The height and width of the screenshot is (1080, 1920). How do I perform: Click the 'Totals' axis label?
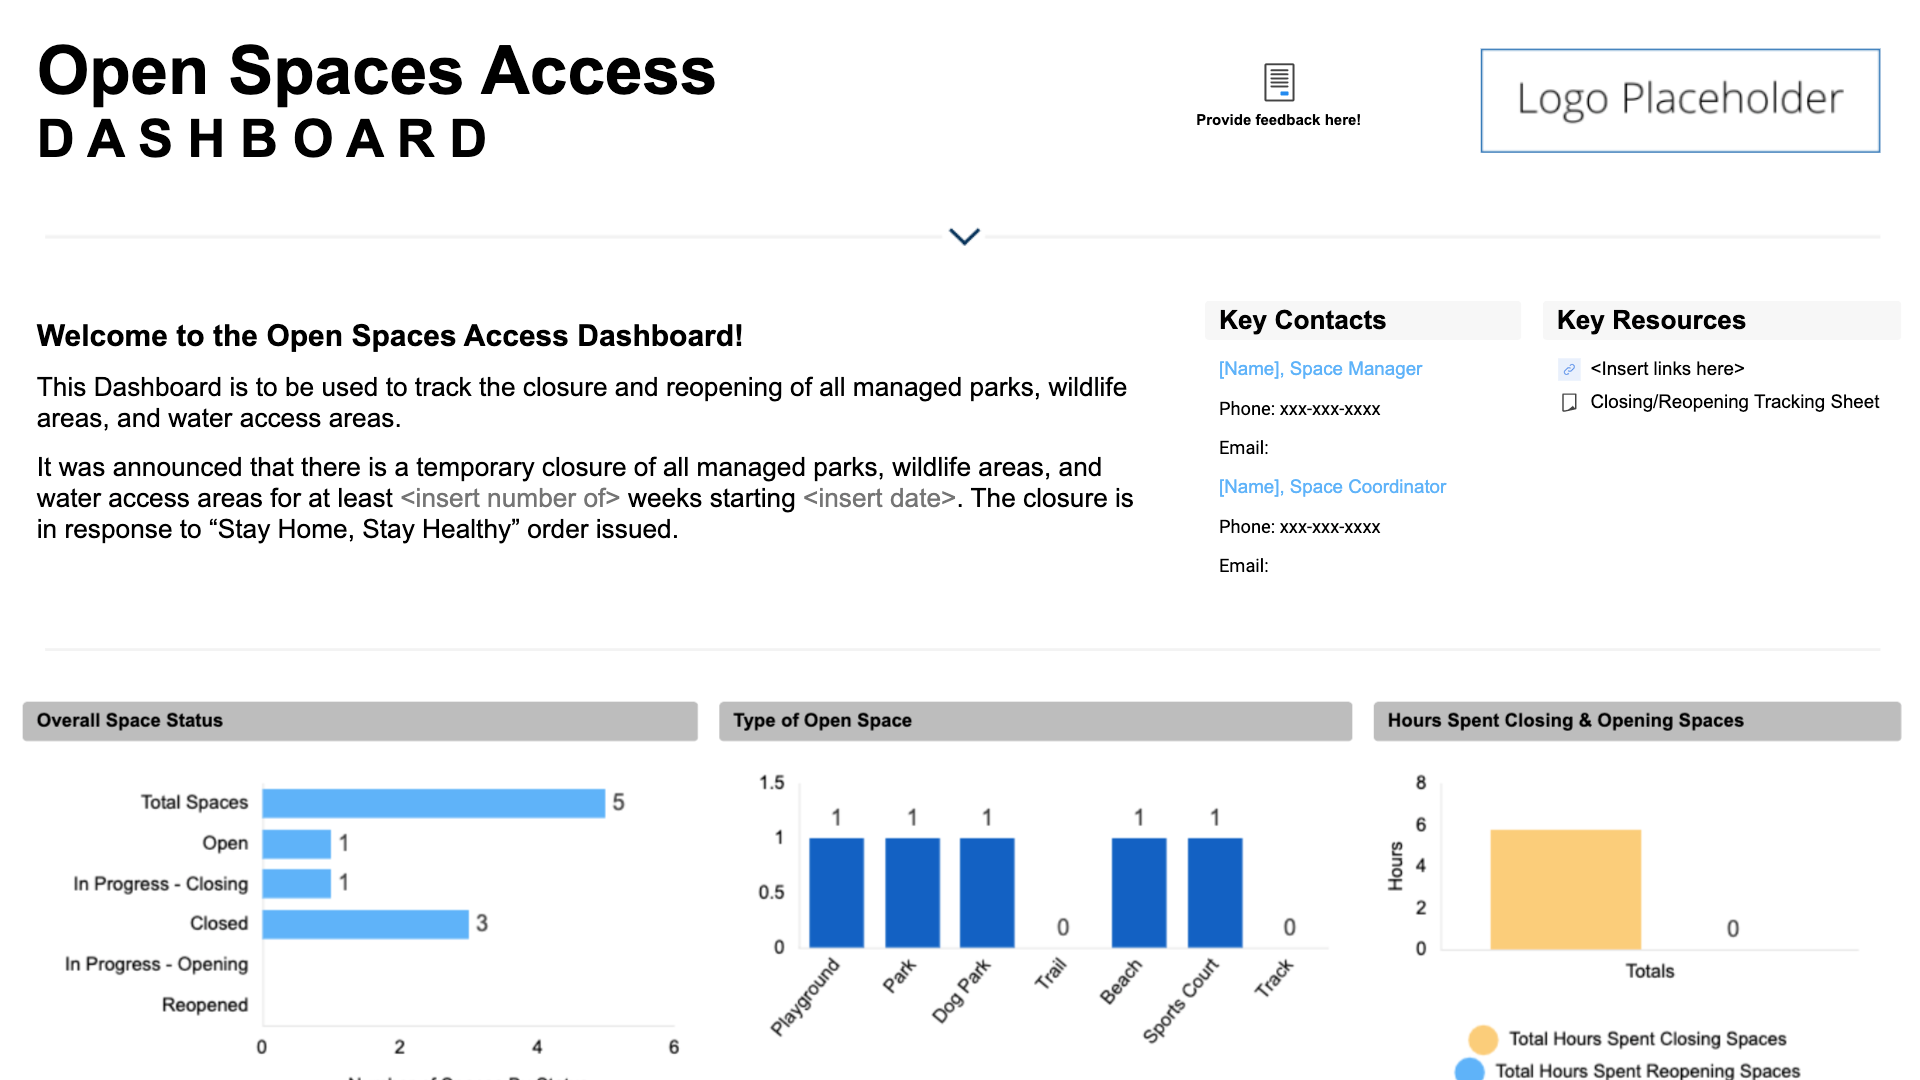click(1649, 971)
